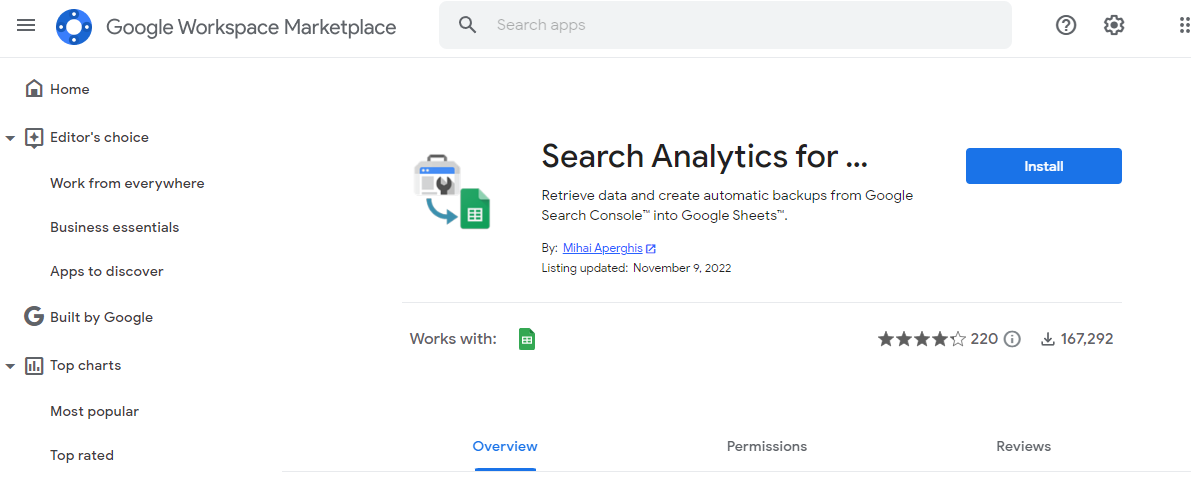Screen dimensions: 1191x483
Task: Open the settings gear icon
Action: pyautogui.click(x=1114, y=26)
